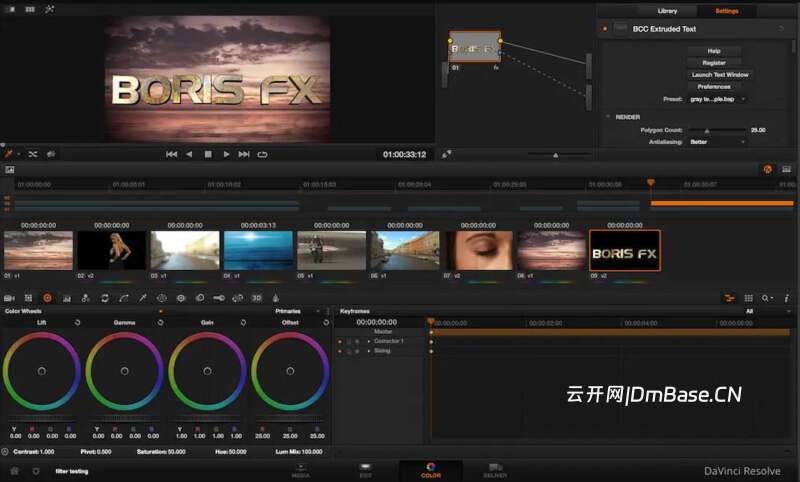Disable the BCC Extruded Text effect
Image resolution: width=800 pixels, height=482 pixels.
[605, 29]
